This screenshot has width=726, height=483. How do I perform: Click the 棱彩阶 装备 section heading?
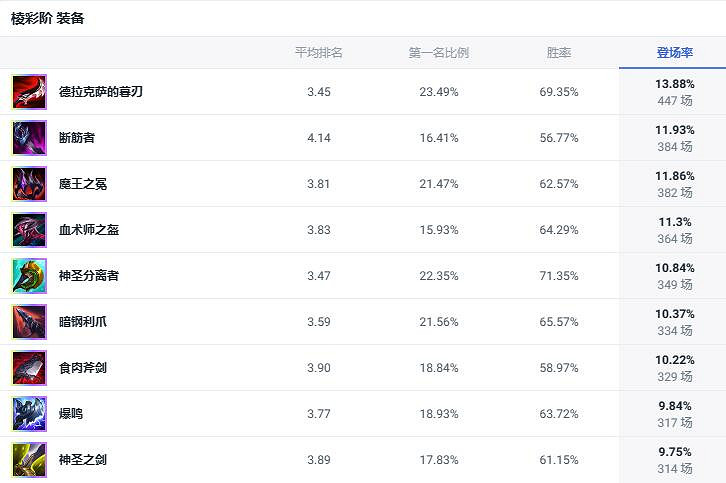(48, 19)
